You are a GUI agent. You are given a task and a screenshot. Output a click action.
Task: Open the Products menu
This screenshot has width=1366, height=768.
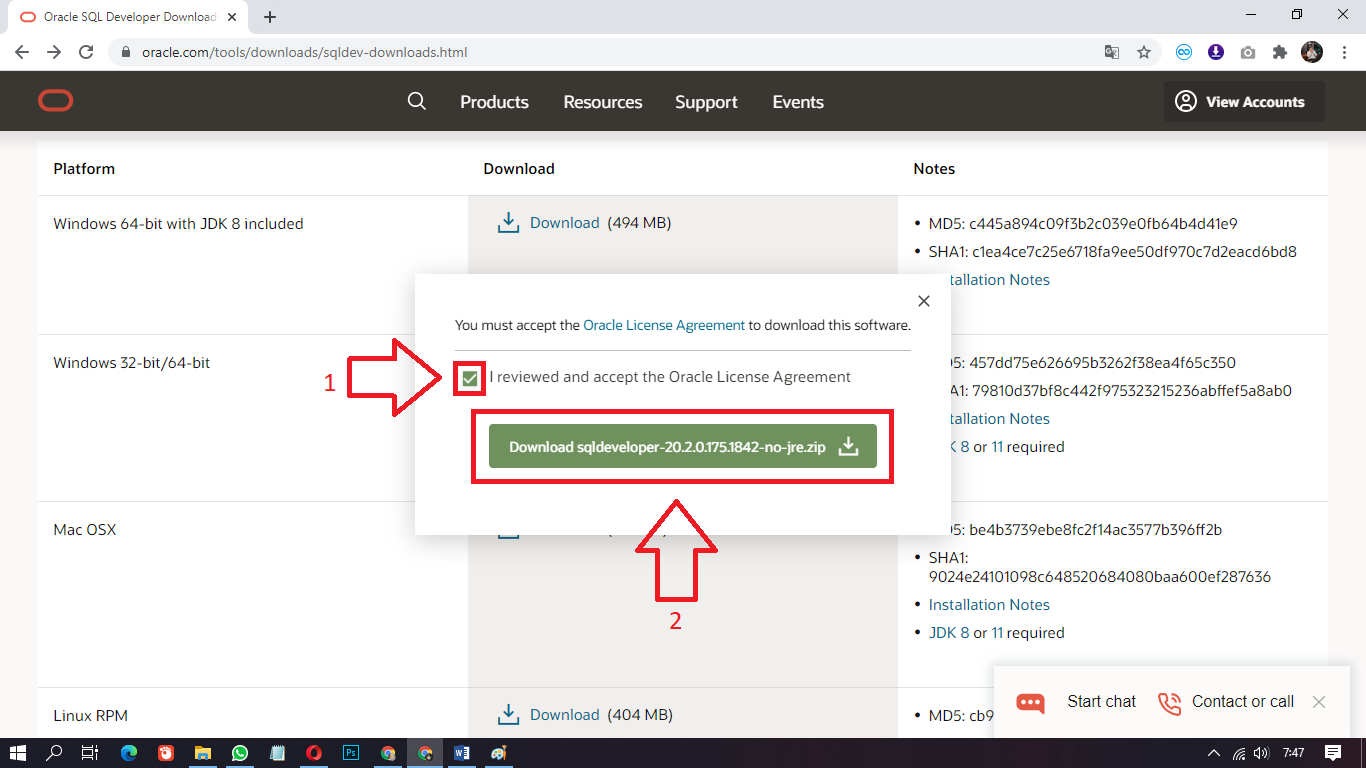coord(494,101)
